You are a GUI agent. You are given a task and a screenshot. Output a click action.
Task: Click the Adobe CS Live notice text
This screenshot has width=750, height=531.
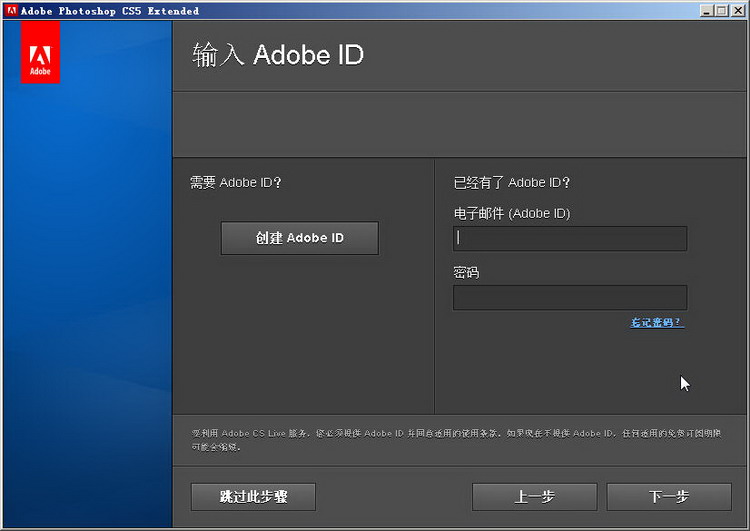[456, 440]
